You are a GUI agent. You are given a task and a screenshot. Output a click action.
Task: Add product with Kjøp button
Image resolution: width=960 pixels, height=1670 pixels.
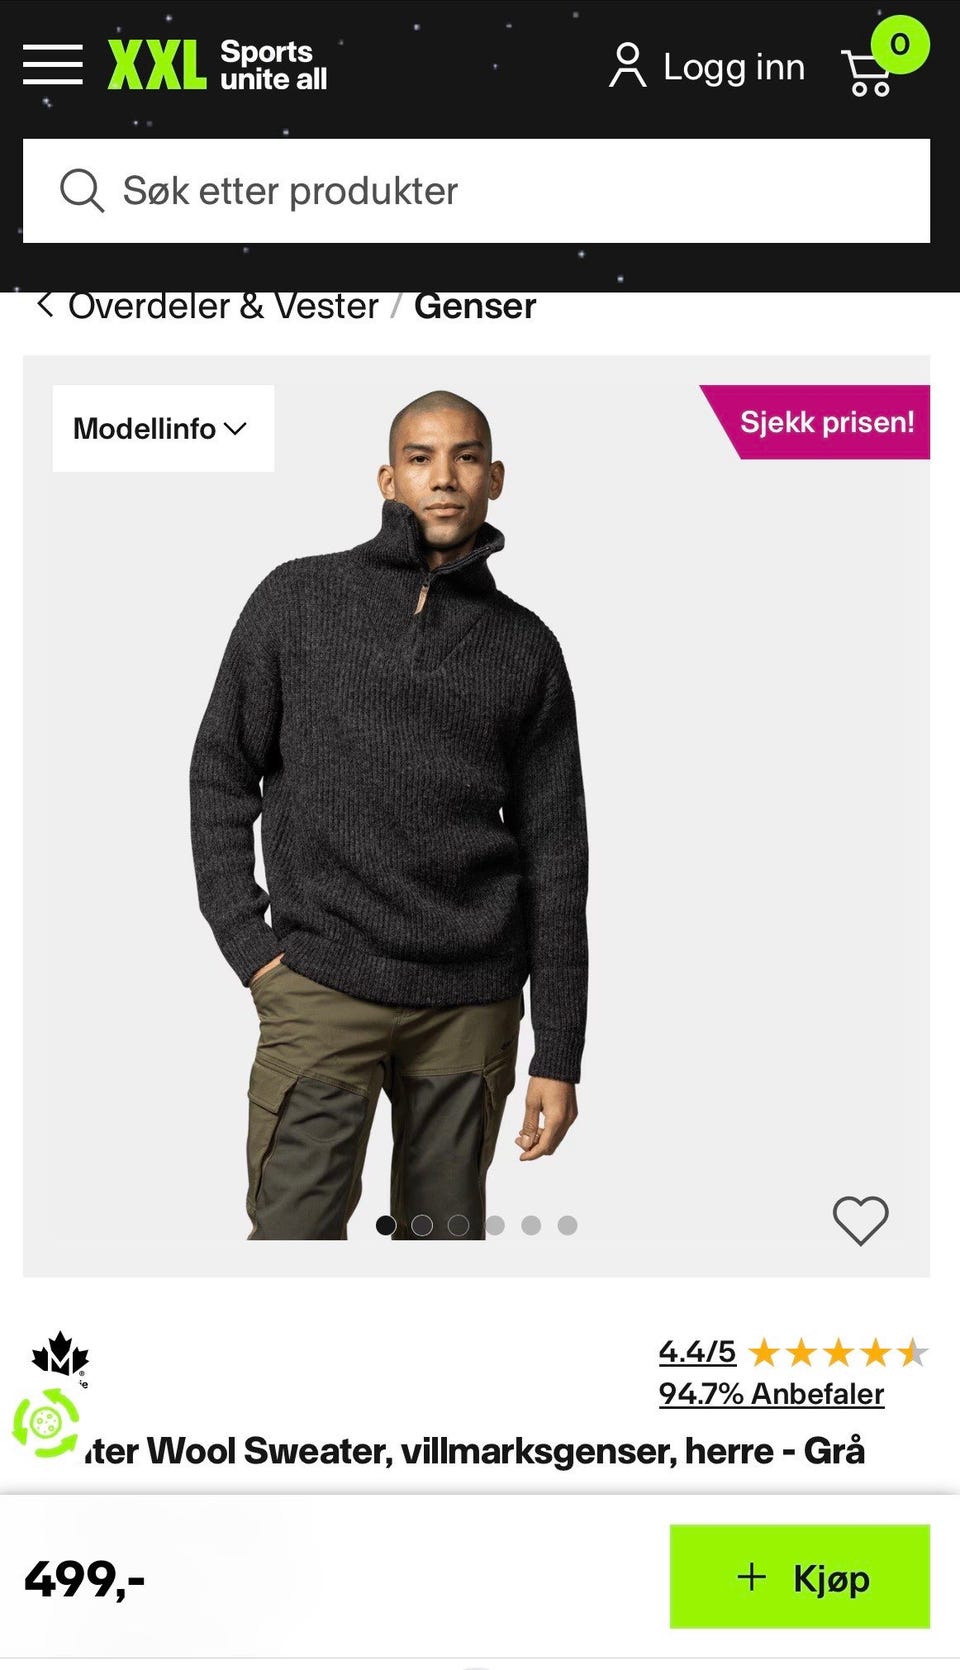pos(800,1577)
